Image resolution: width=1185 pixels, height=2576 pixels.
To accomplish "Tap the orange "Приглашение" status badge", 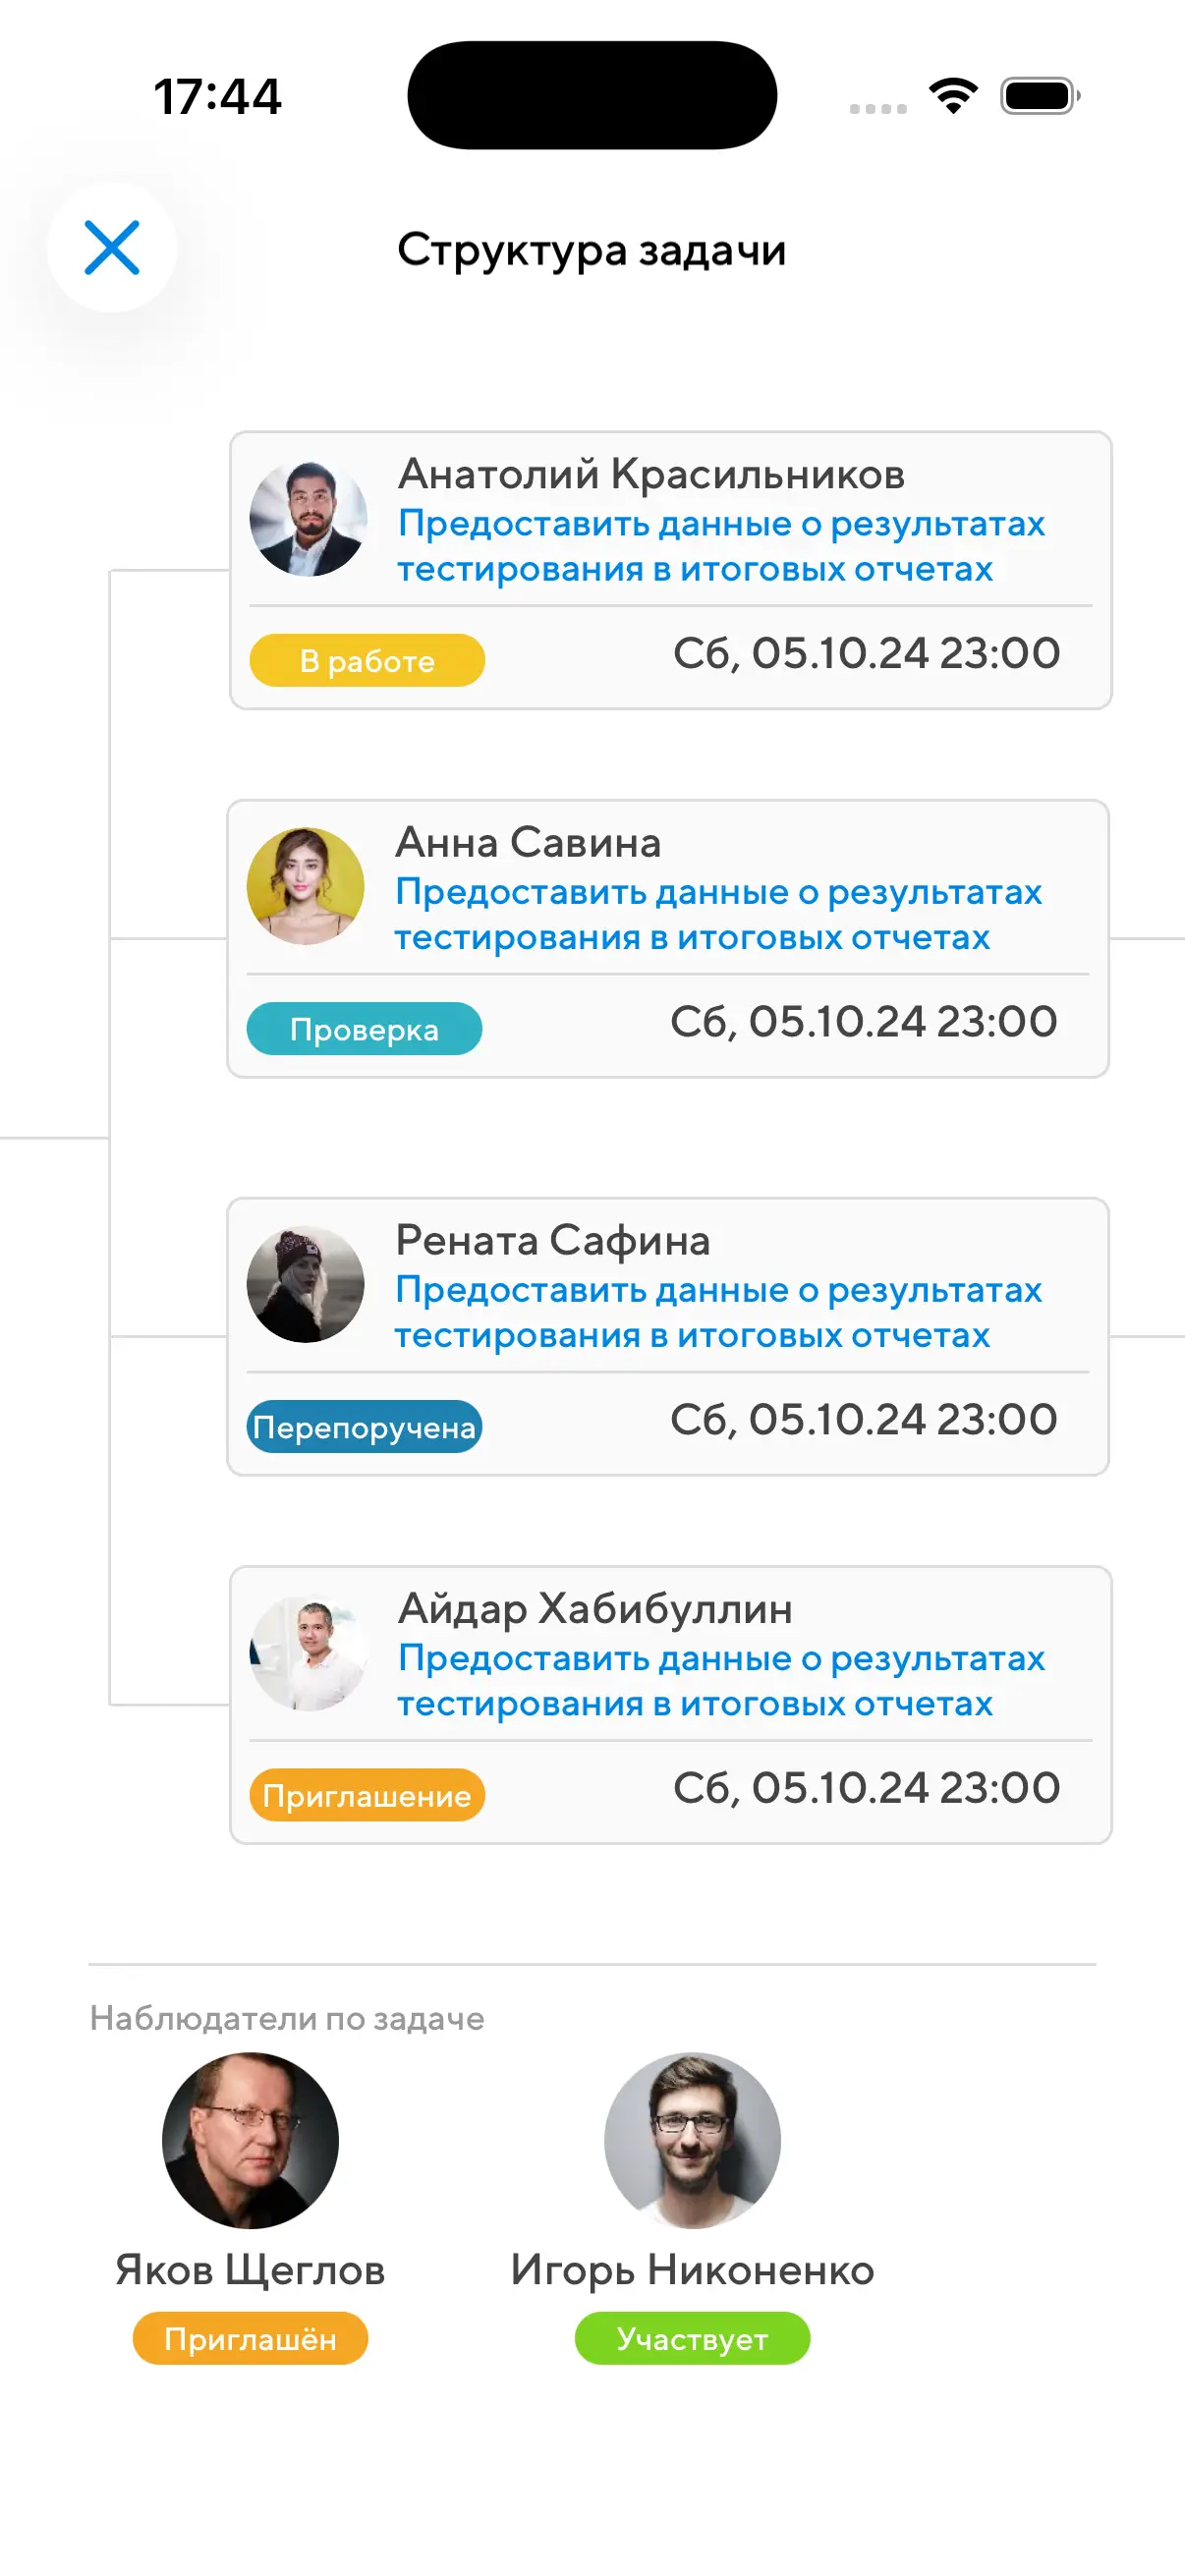I will click(367, 1795).
